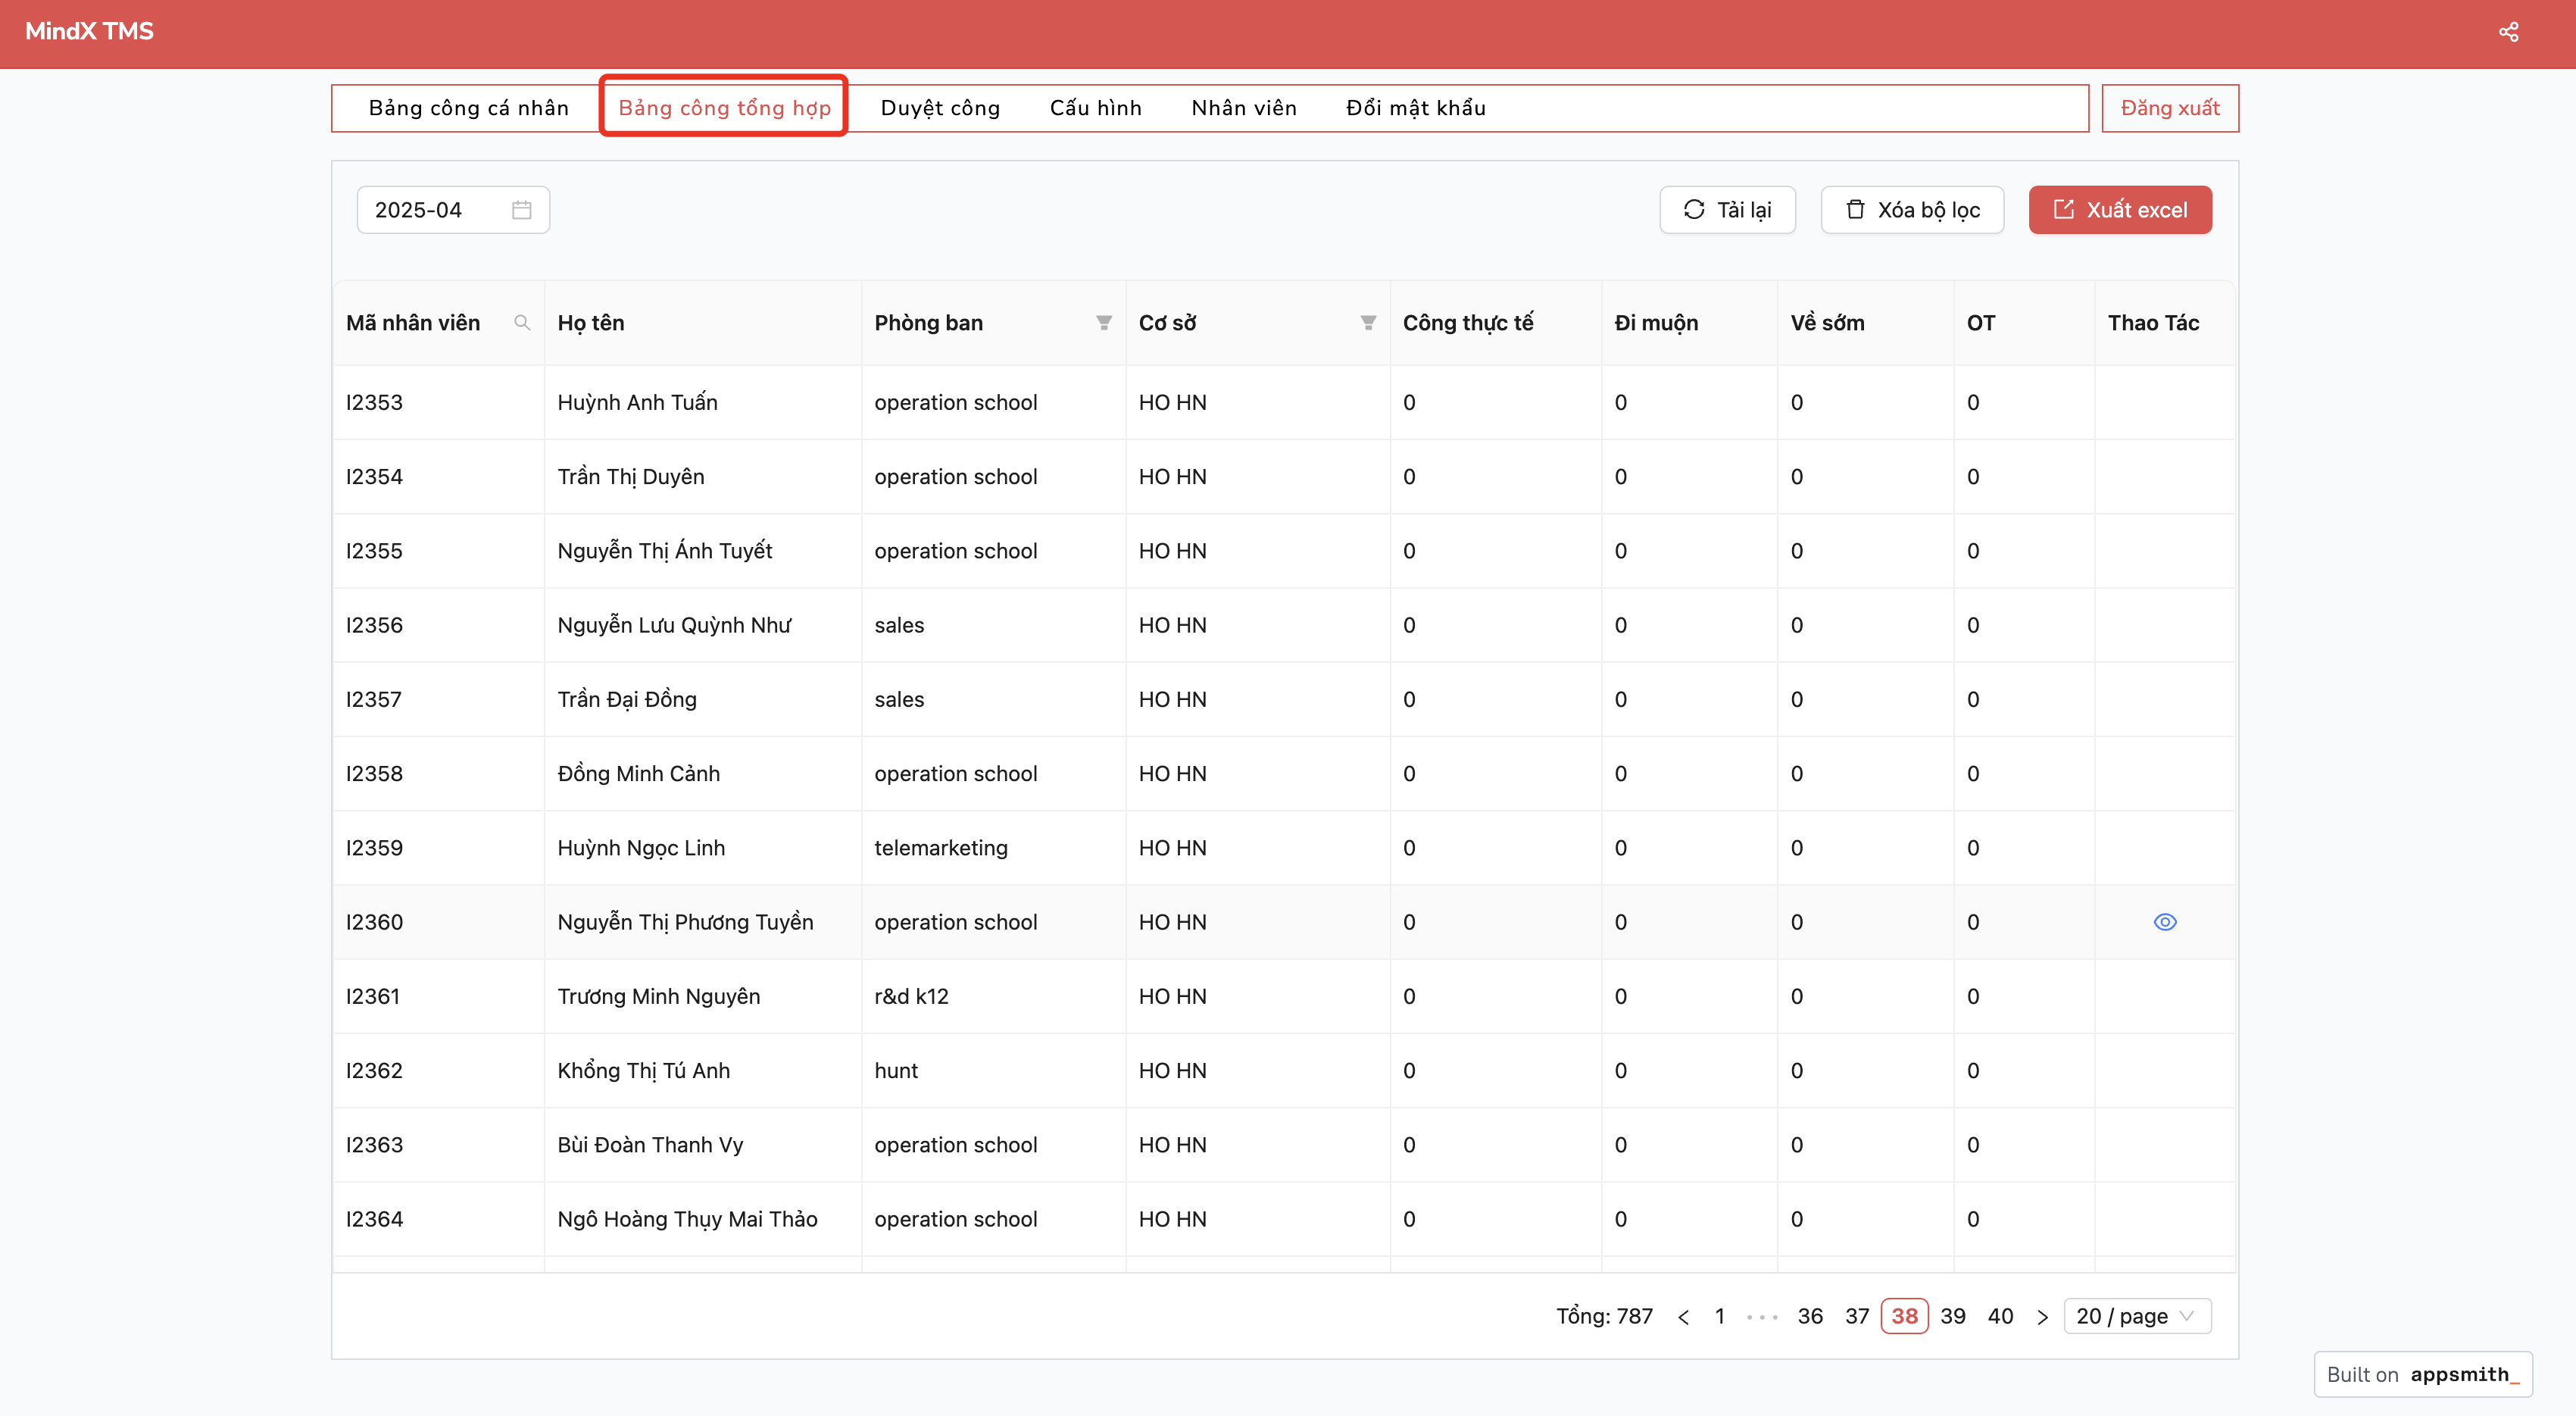Image resolution: width=2576 pixels, height=1416 pixels.
Task: Open the Duyệt công tab
Action: [939, 108]
